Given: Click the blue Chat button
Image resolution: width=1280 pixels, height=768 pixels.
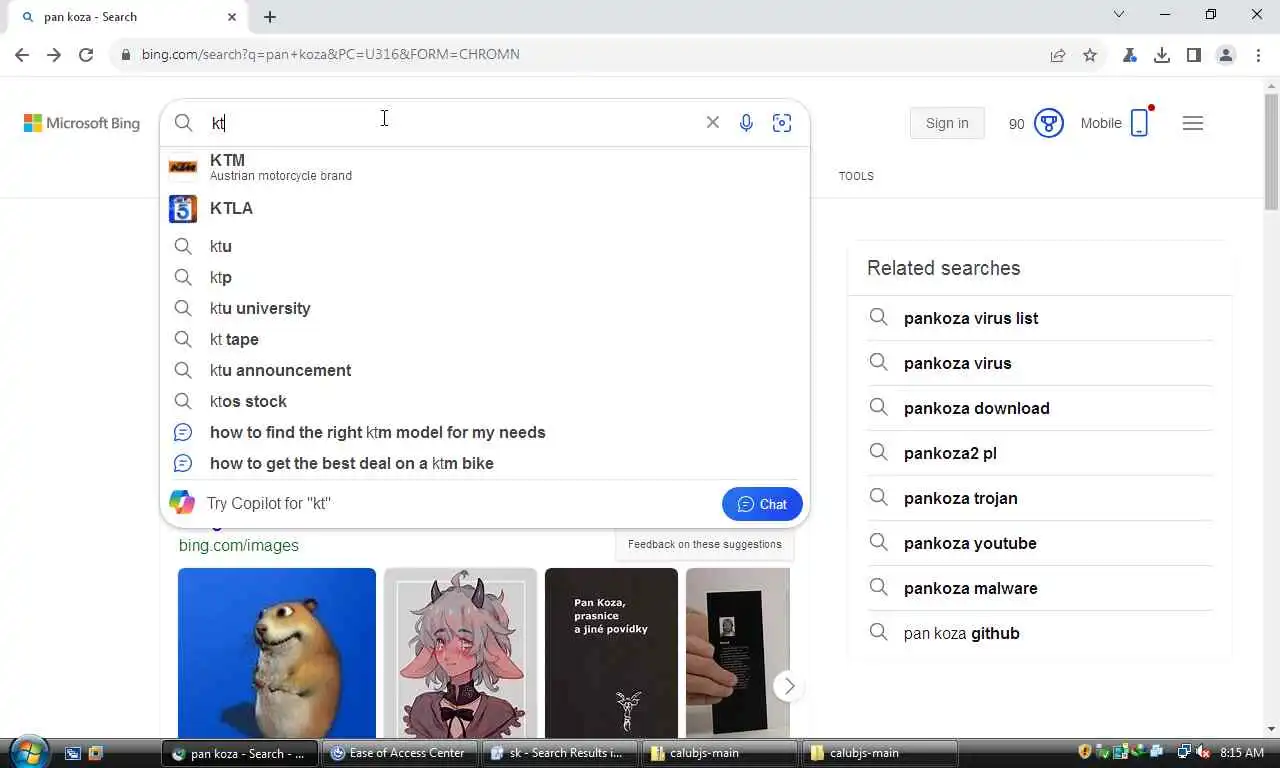Looking at the screenshot, I should point(762,504).
